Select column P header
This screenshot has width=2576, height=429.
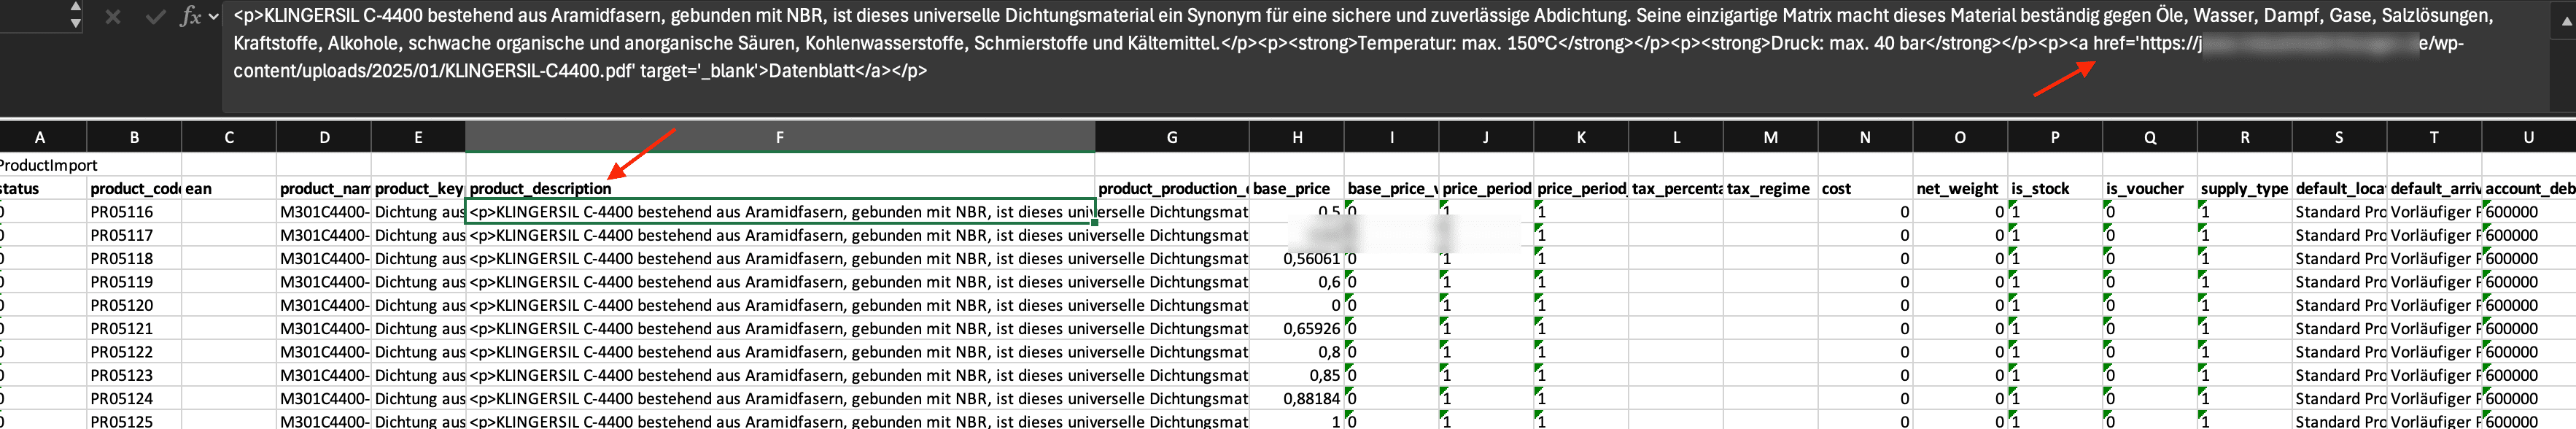tap(2055, 137)
